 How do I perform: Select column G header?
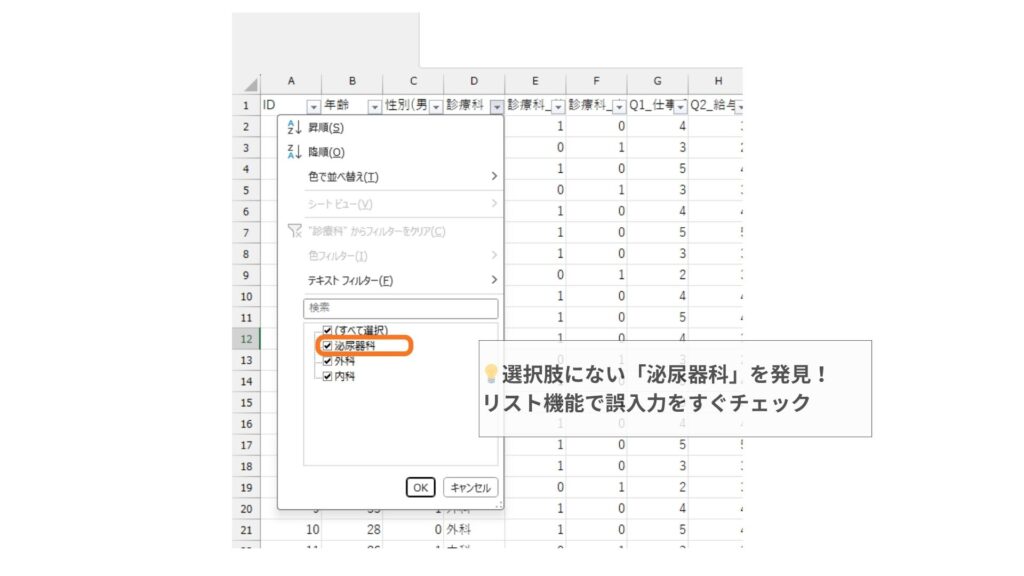pos(657,81)
